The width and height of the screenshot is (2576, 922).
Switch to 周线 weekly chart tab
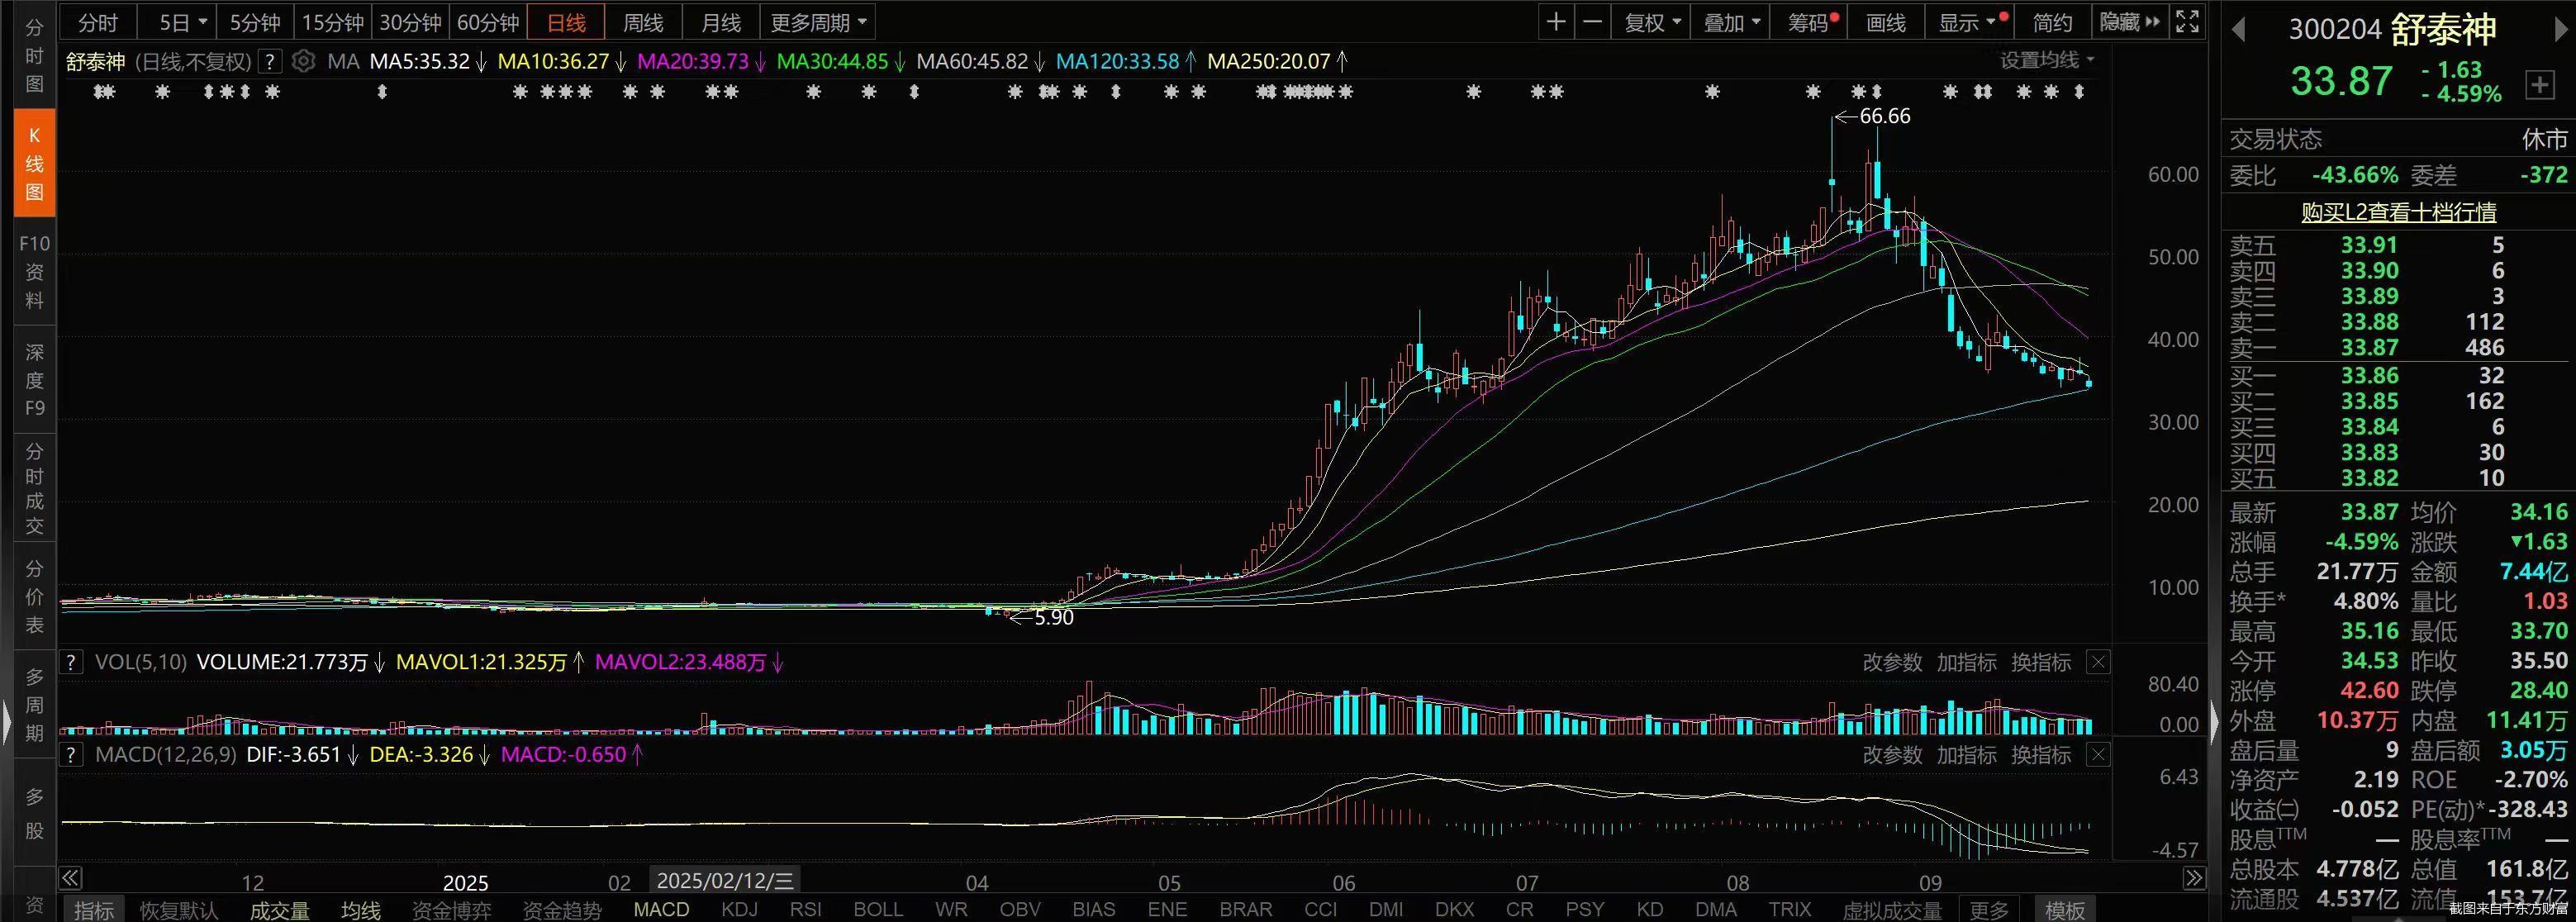click(643, 22)
